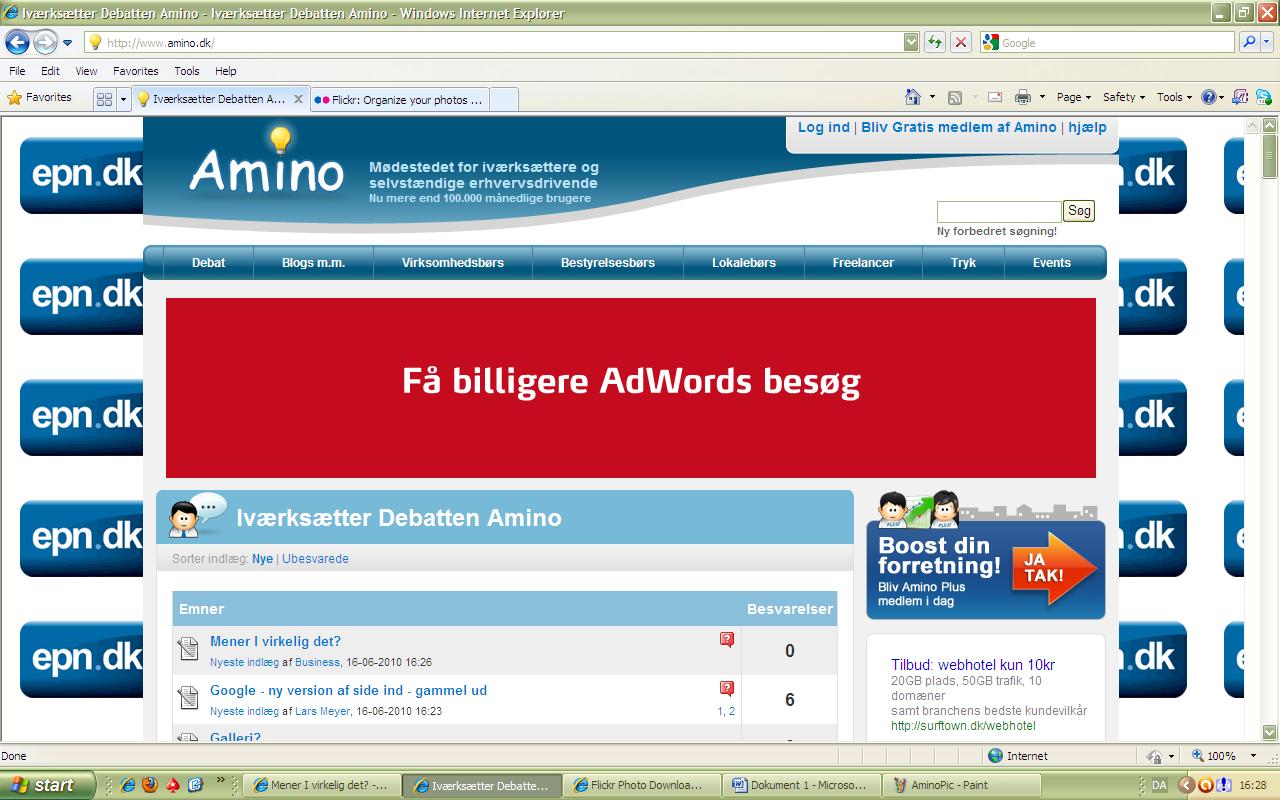Click Firefox icon in the quick launch bar

tap(151, 785)
